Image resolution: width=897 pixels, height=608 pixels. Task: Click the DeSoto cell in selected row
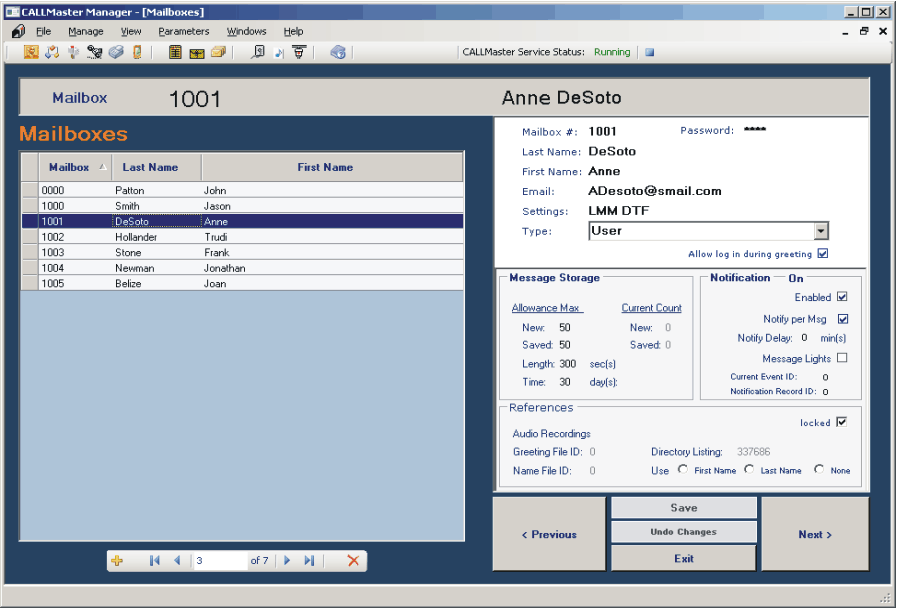coord(157,221)
